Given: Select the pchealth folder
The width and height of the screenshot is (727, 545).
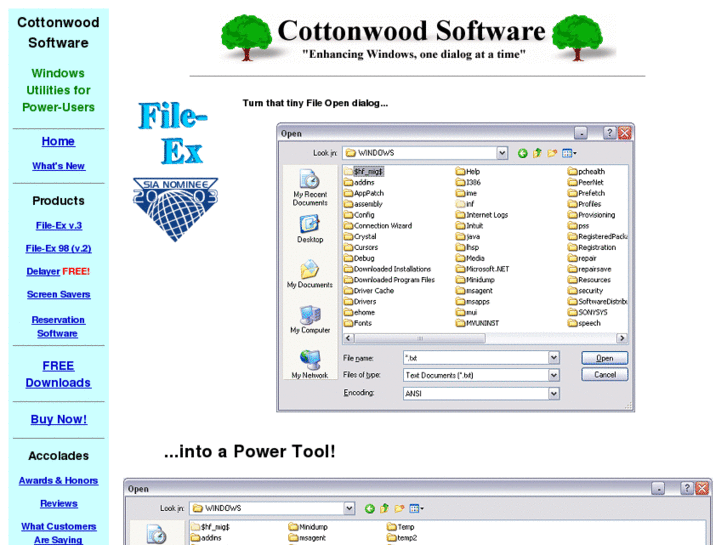Looking at the screenshot, I should pyautogui.click(x=587, y=172).
